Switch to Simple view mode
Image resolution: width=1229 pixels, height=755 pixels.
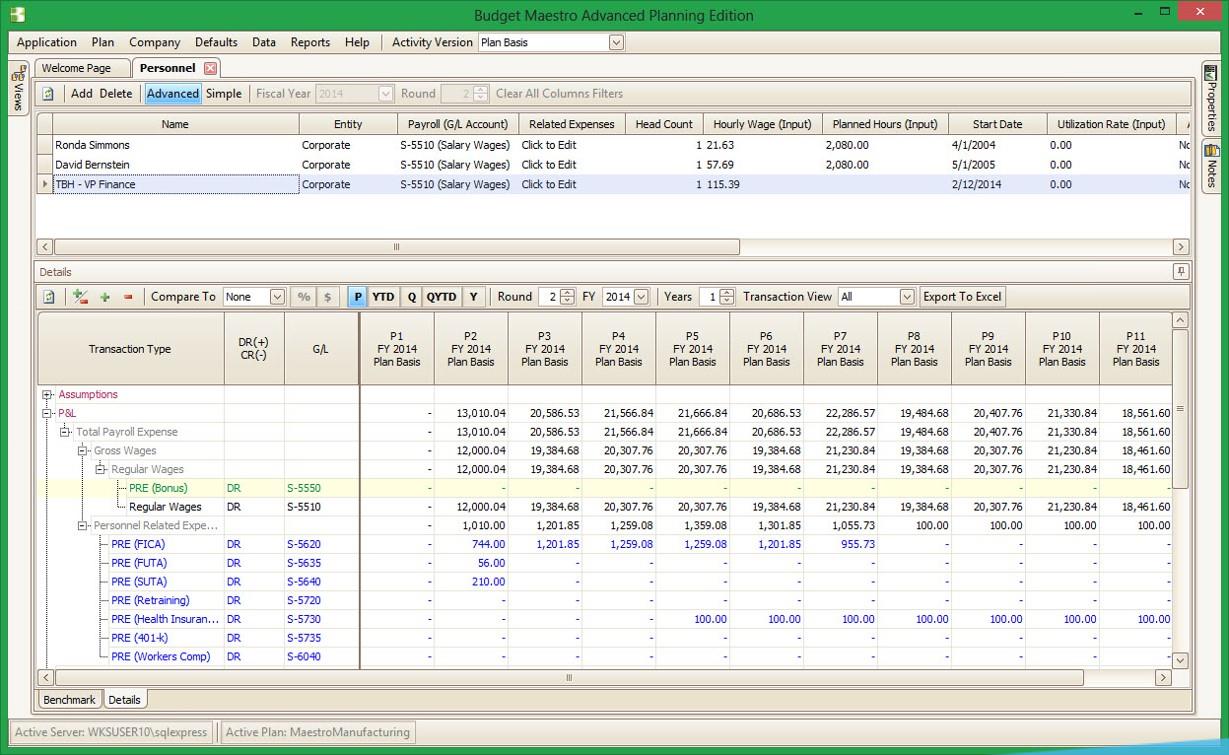point(224,93)
